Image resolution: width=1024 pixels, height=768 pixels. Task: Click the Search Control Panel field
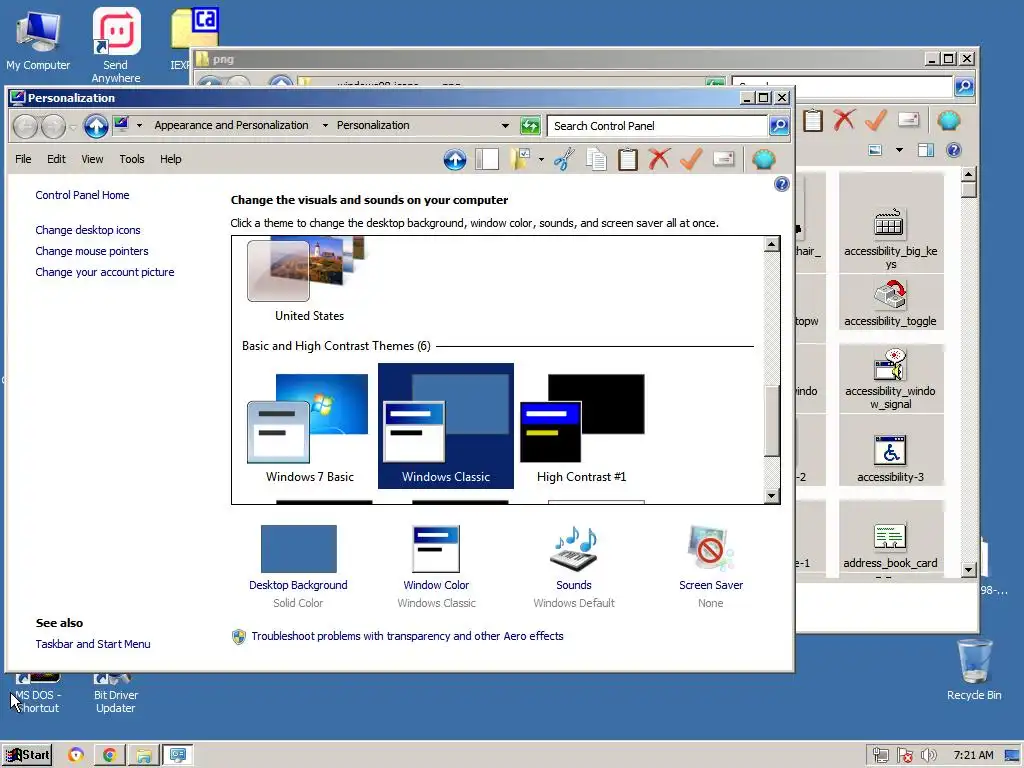click(x=657, y=126)
